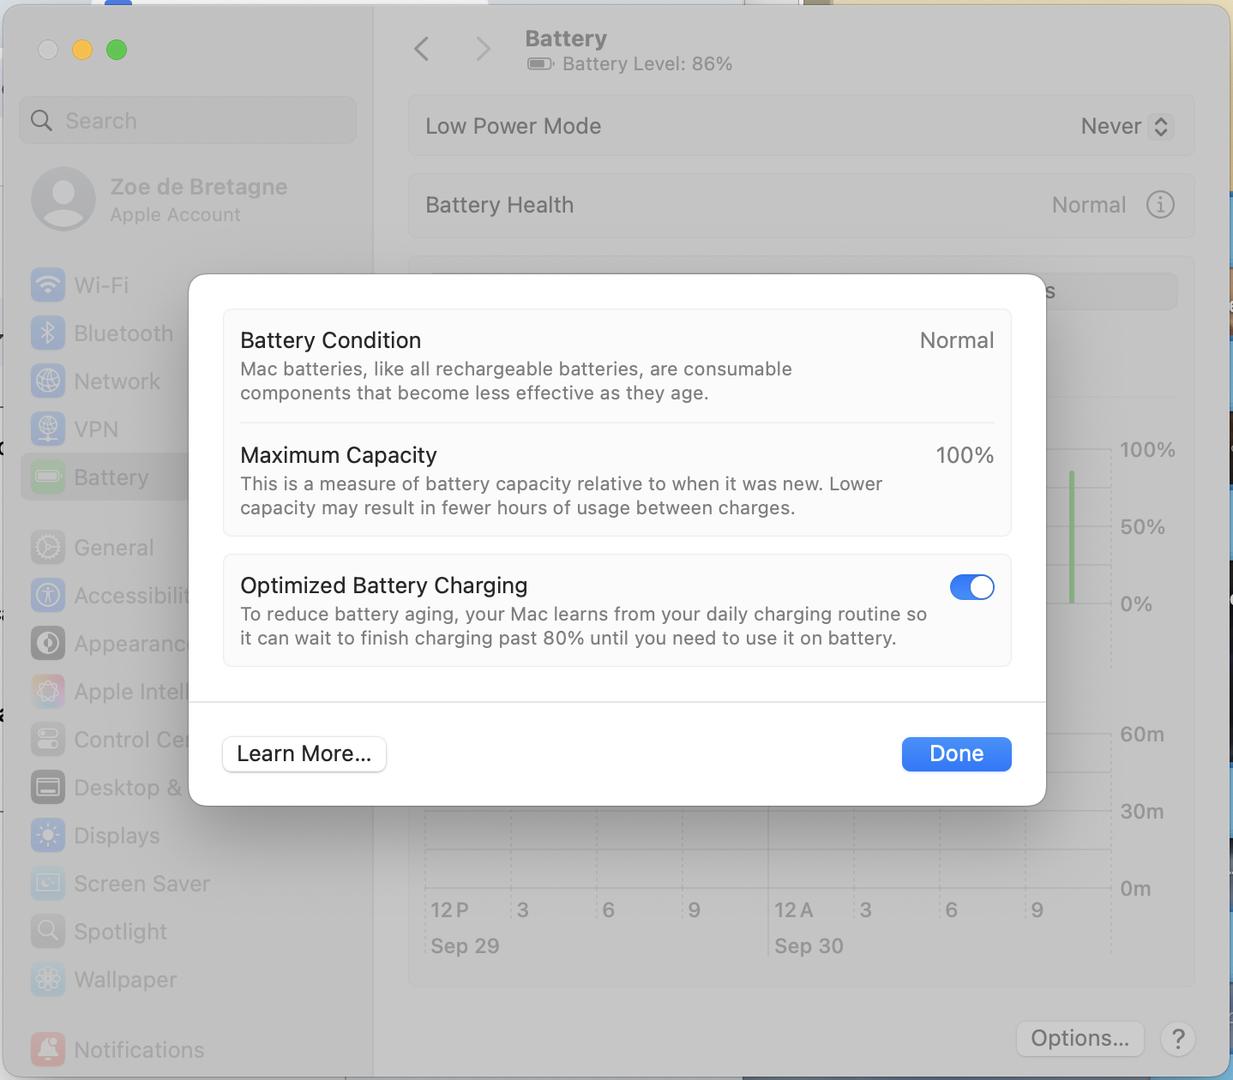Open Screen Saver settings icon
The image size is (1233, 1080).
click(x=47, y=883)
